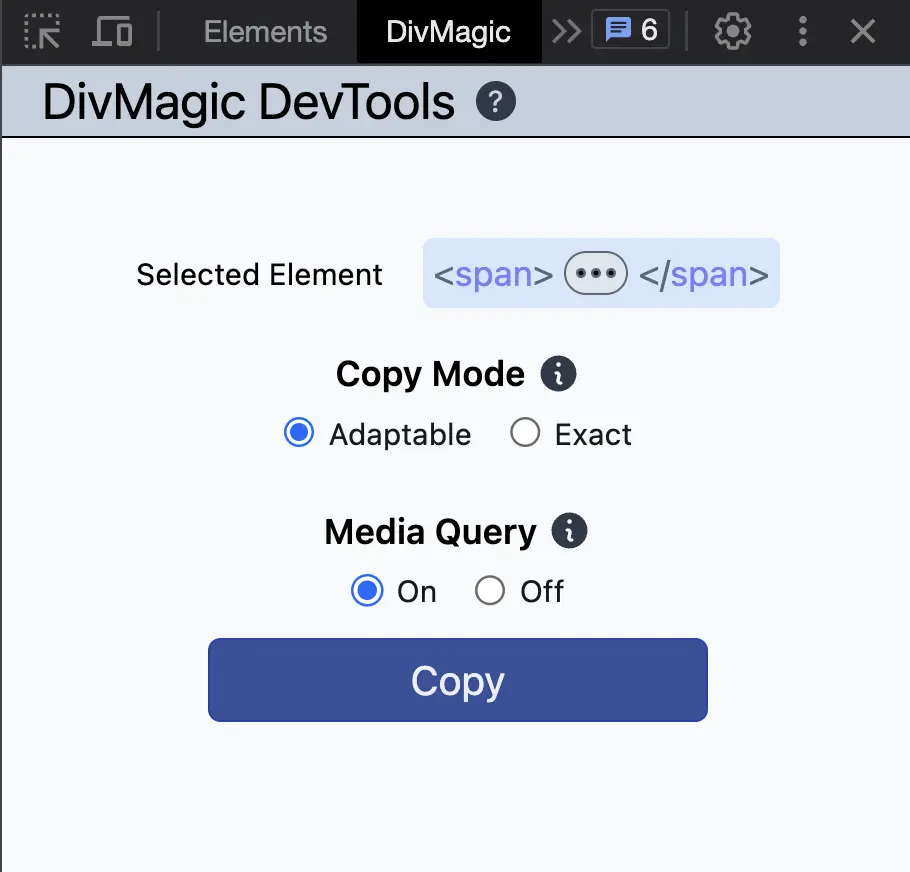The image size is (910, 872).
Task: Click the closing </span> tag text
Action: click(x=704, y=274)
